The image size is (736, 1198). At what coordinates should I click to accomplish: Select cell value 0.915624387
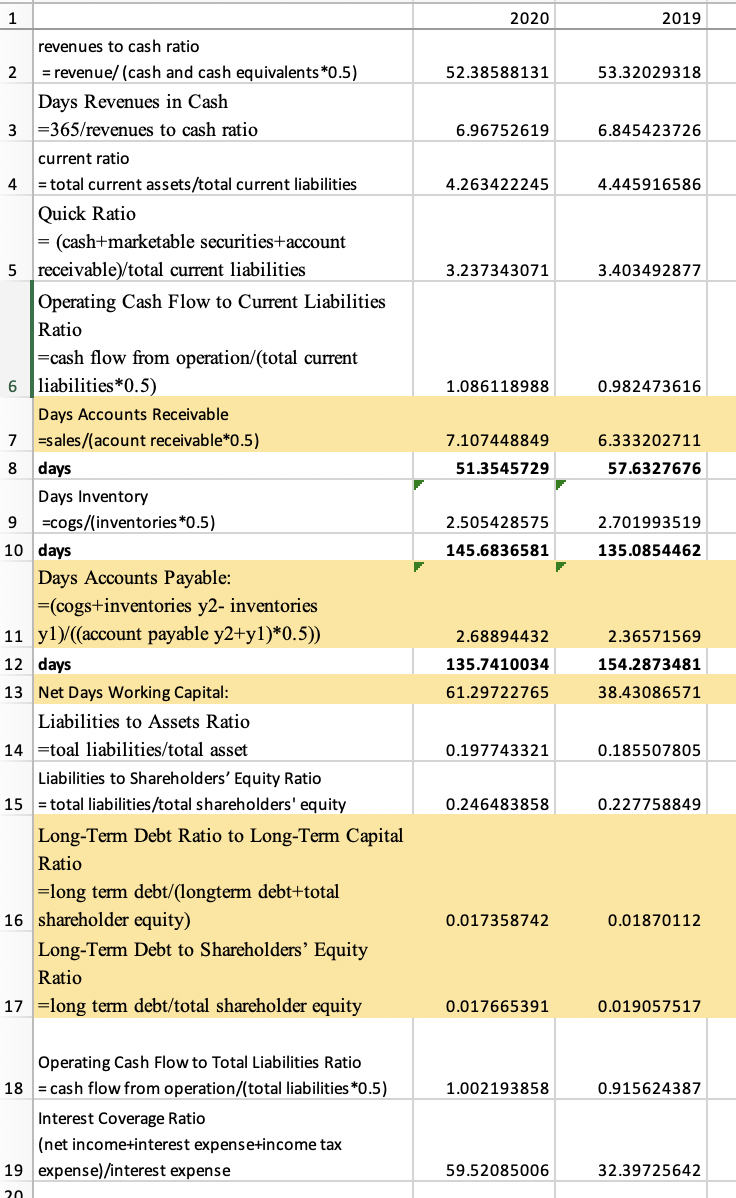click(x=631, y=1059)
